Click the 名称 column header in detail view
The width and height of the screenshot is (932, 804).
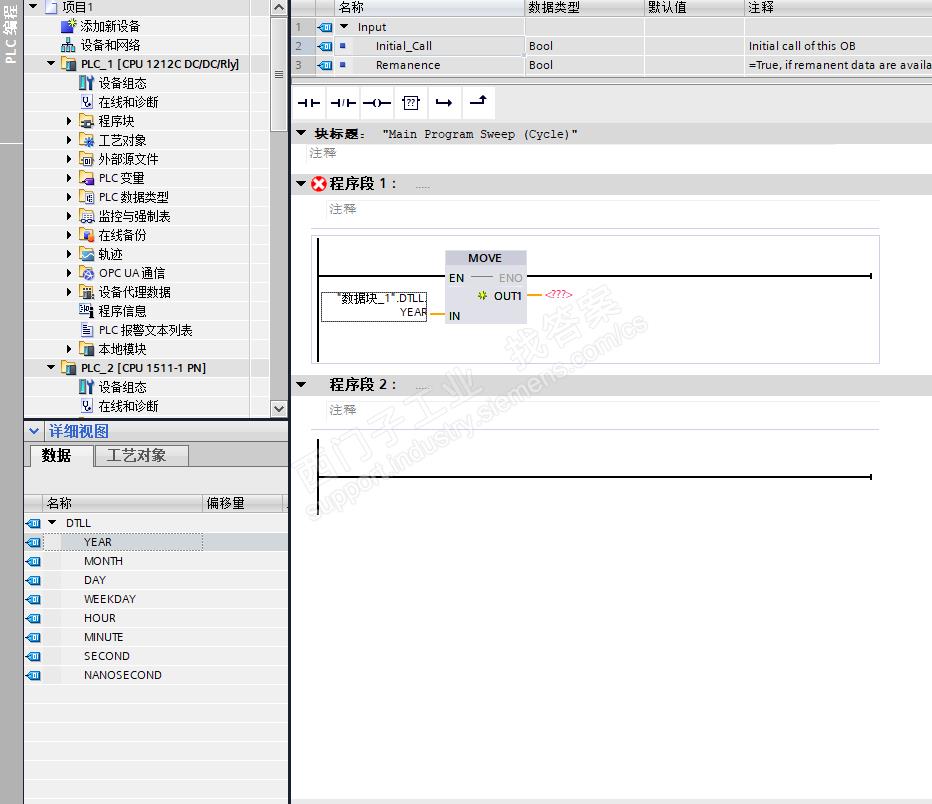pyautogui.click(x=122, y=503)
